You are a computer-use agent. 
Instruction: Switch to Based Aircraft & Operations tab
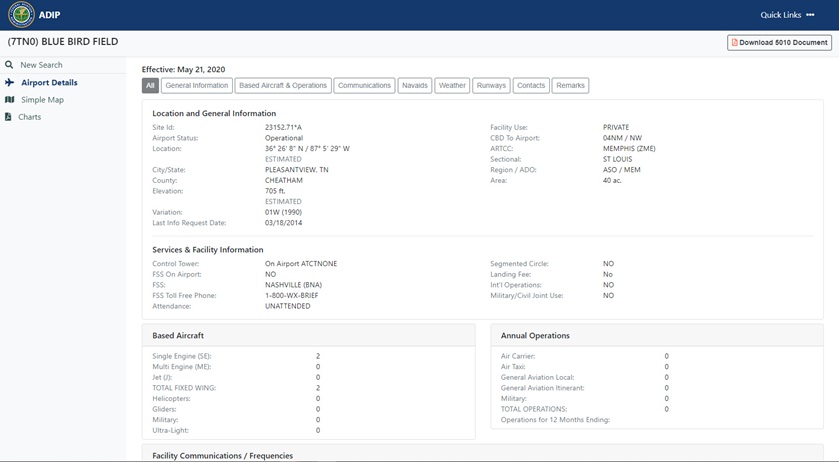point(283,86)
